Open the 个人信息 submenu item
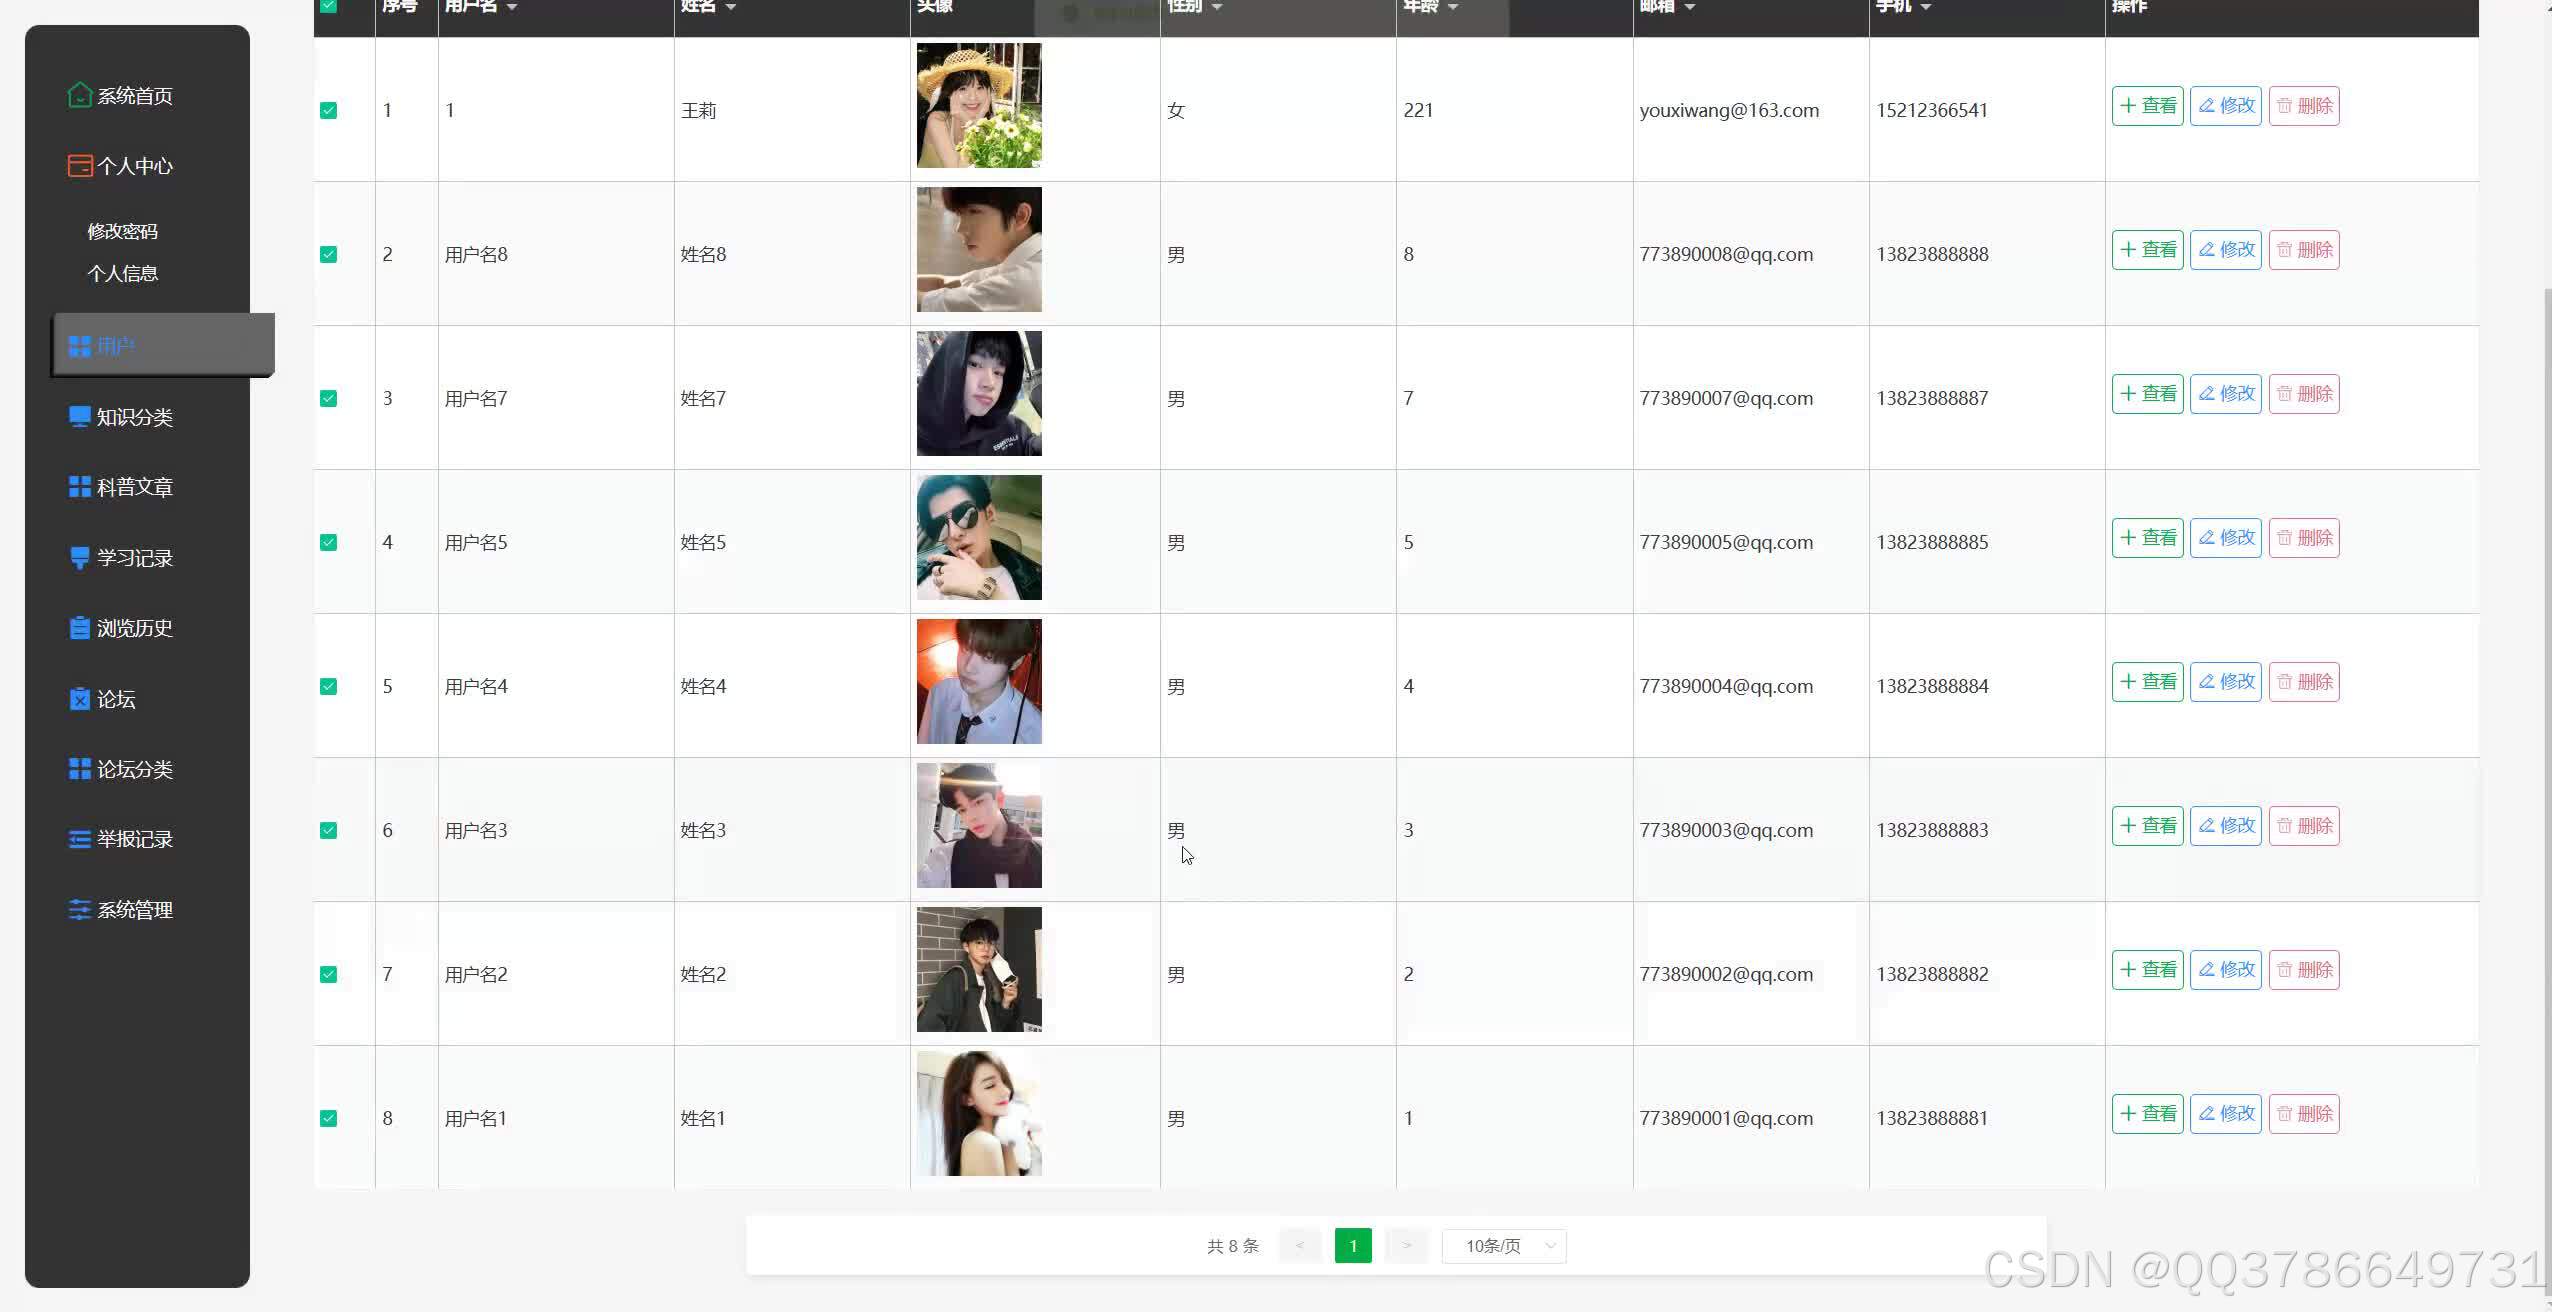The width and height of the screenshot is (2552, 1312). 122,273
